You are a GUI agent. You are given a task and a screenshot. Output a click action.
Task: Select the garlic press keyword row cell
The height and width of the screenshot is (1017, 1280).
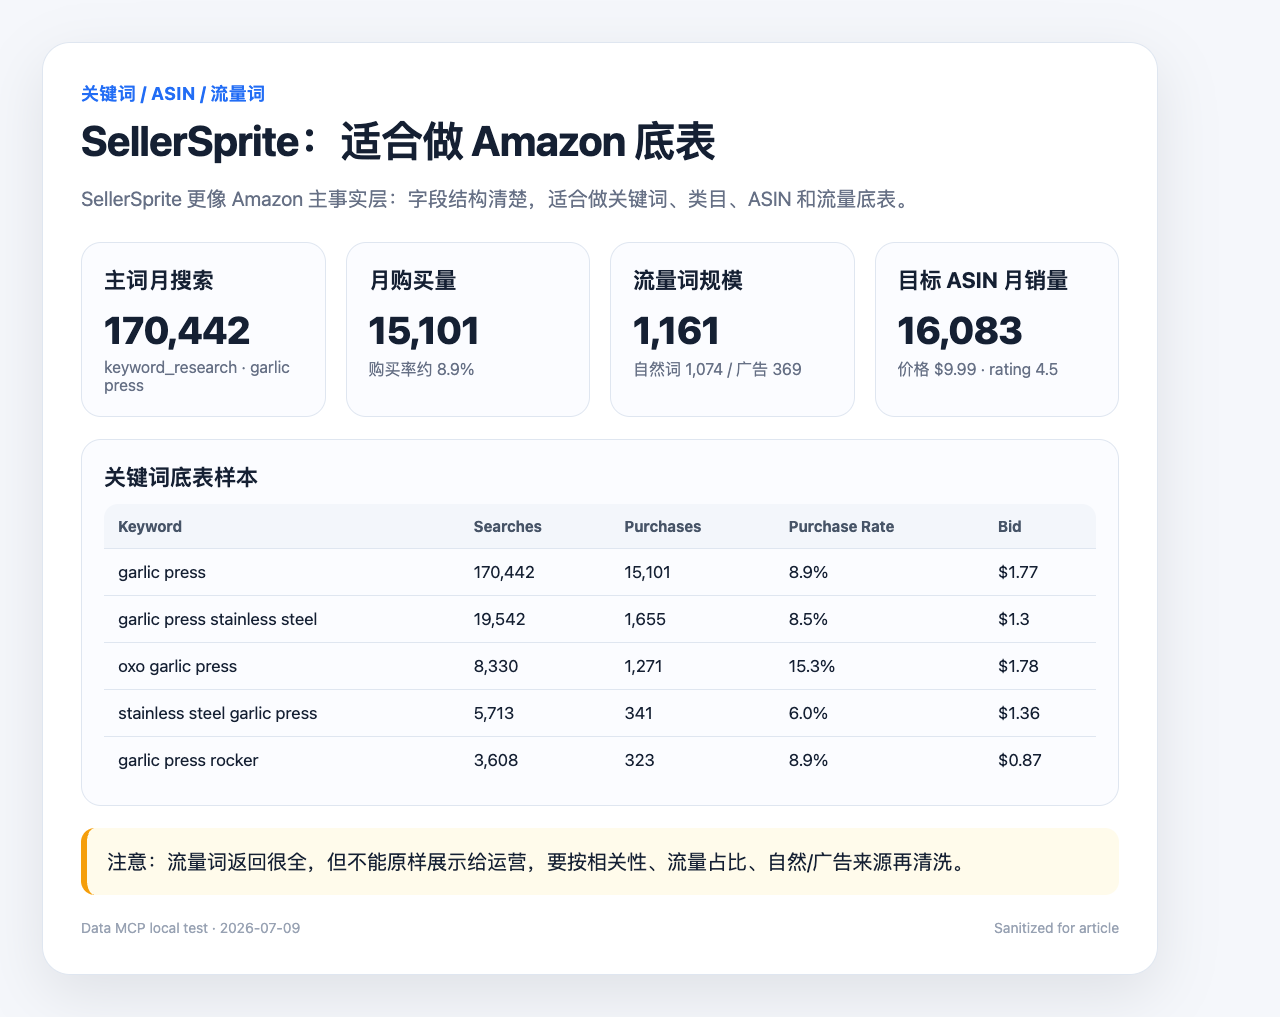point(162,573)
